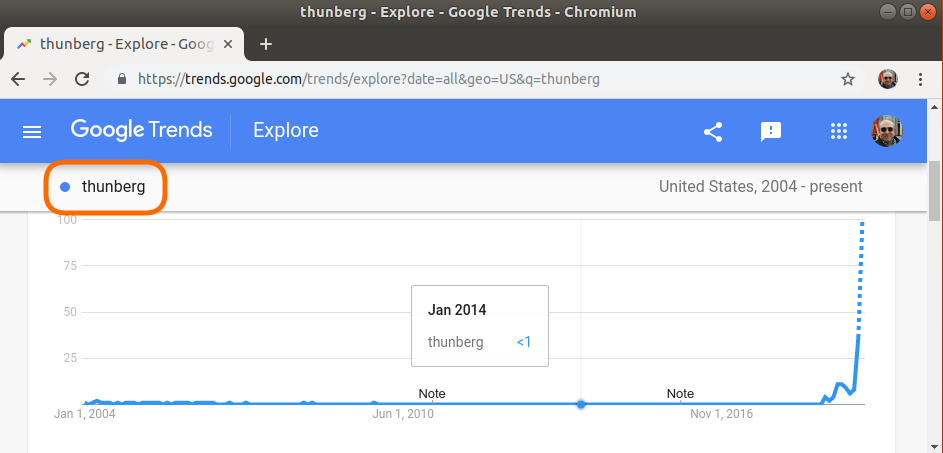
Task: Bookmark this page with the star
Action: coord(847,79)
